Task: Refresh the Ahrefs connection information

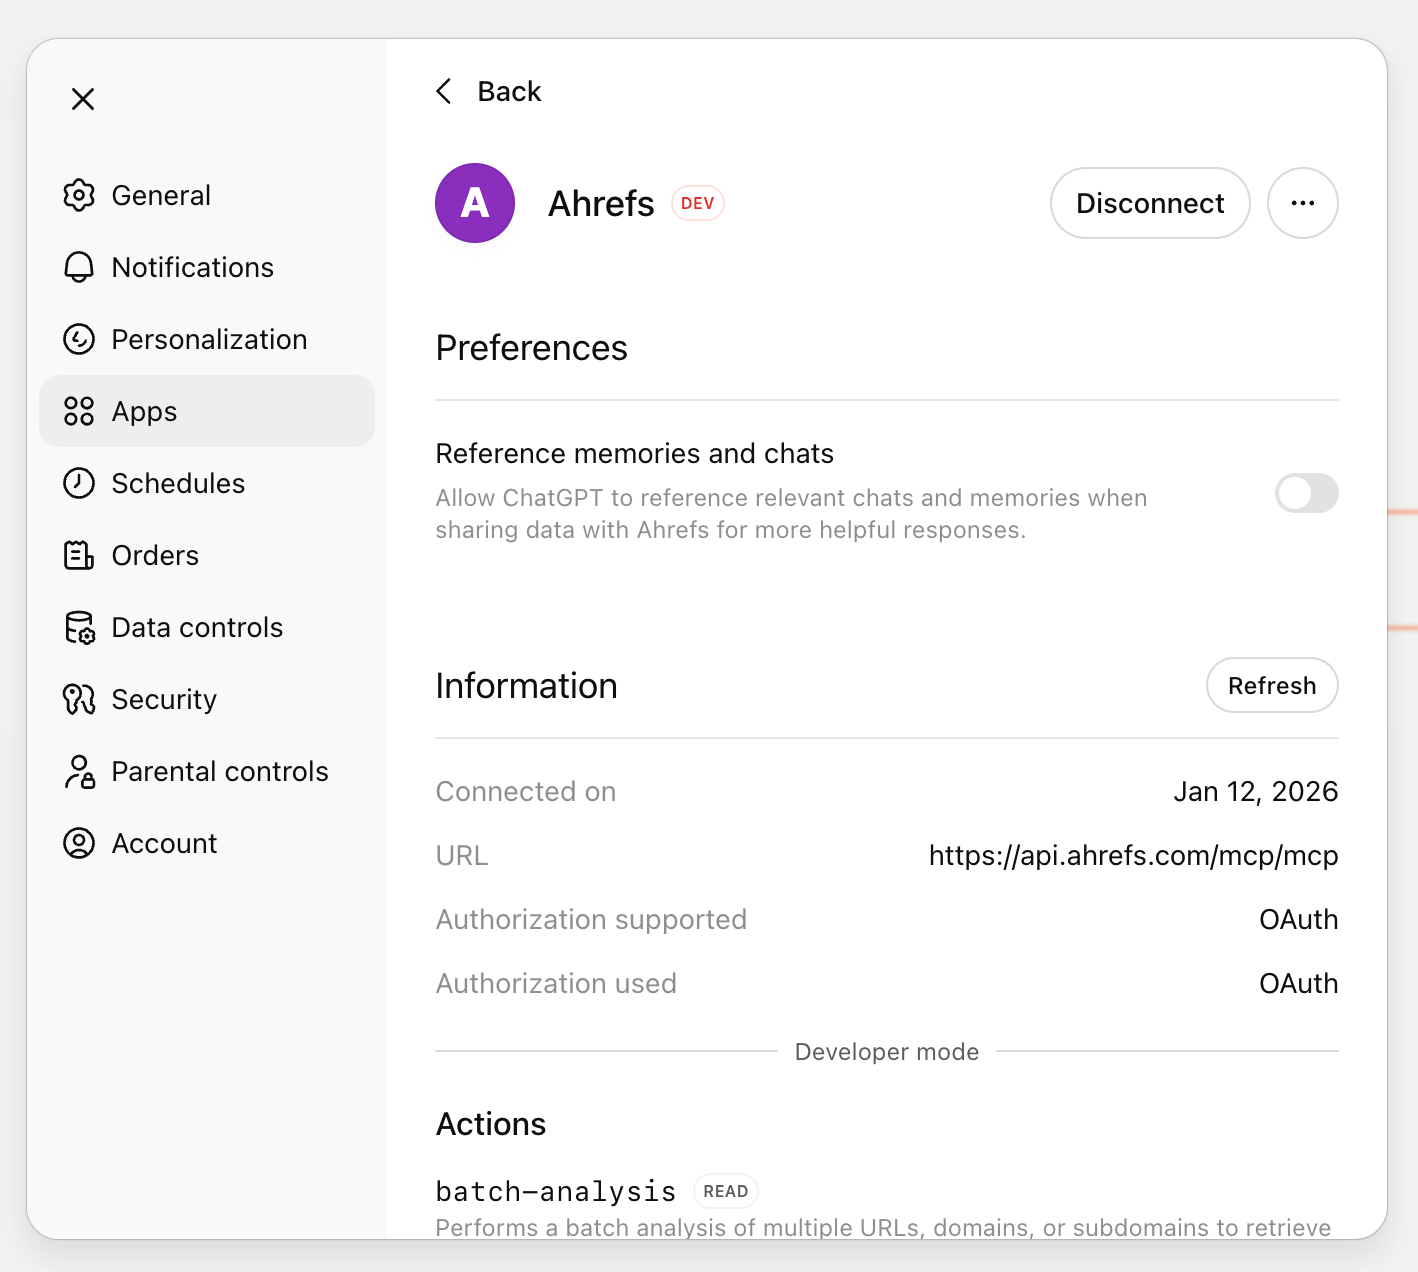Action: click(x=1271, y=685)
